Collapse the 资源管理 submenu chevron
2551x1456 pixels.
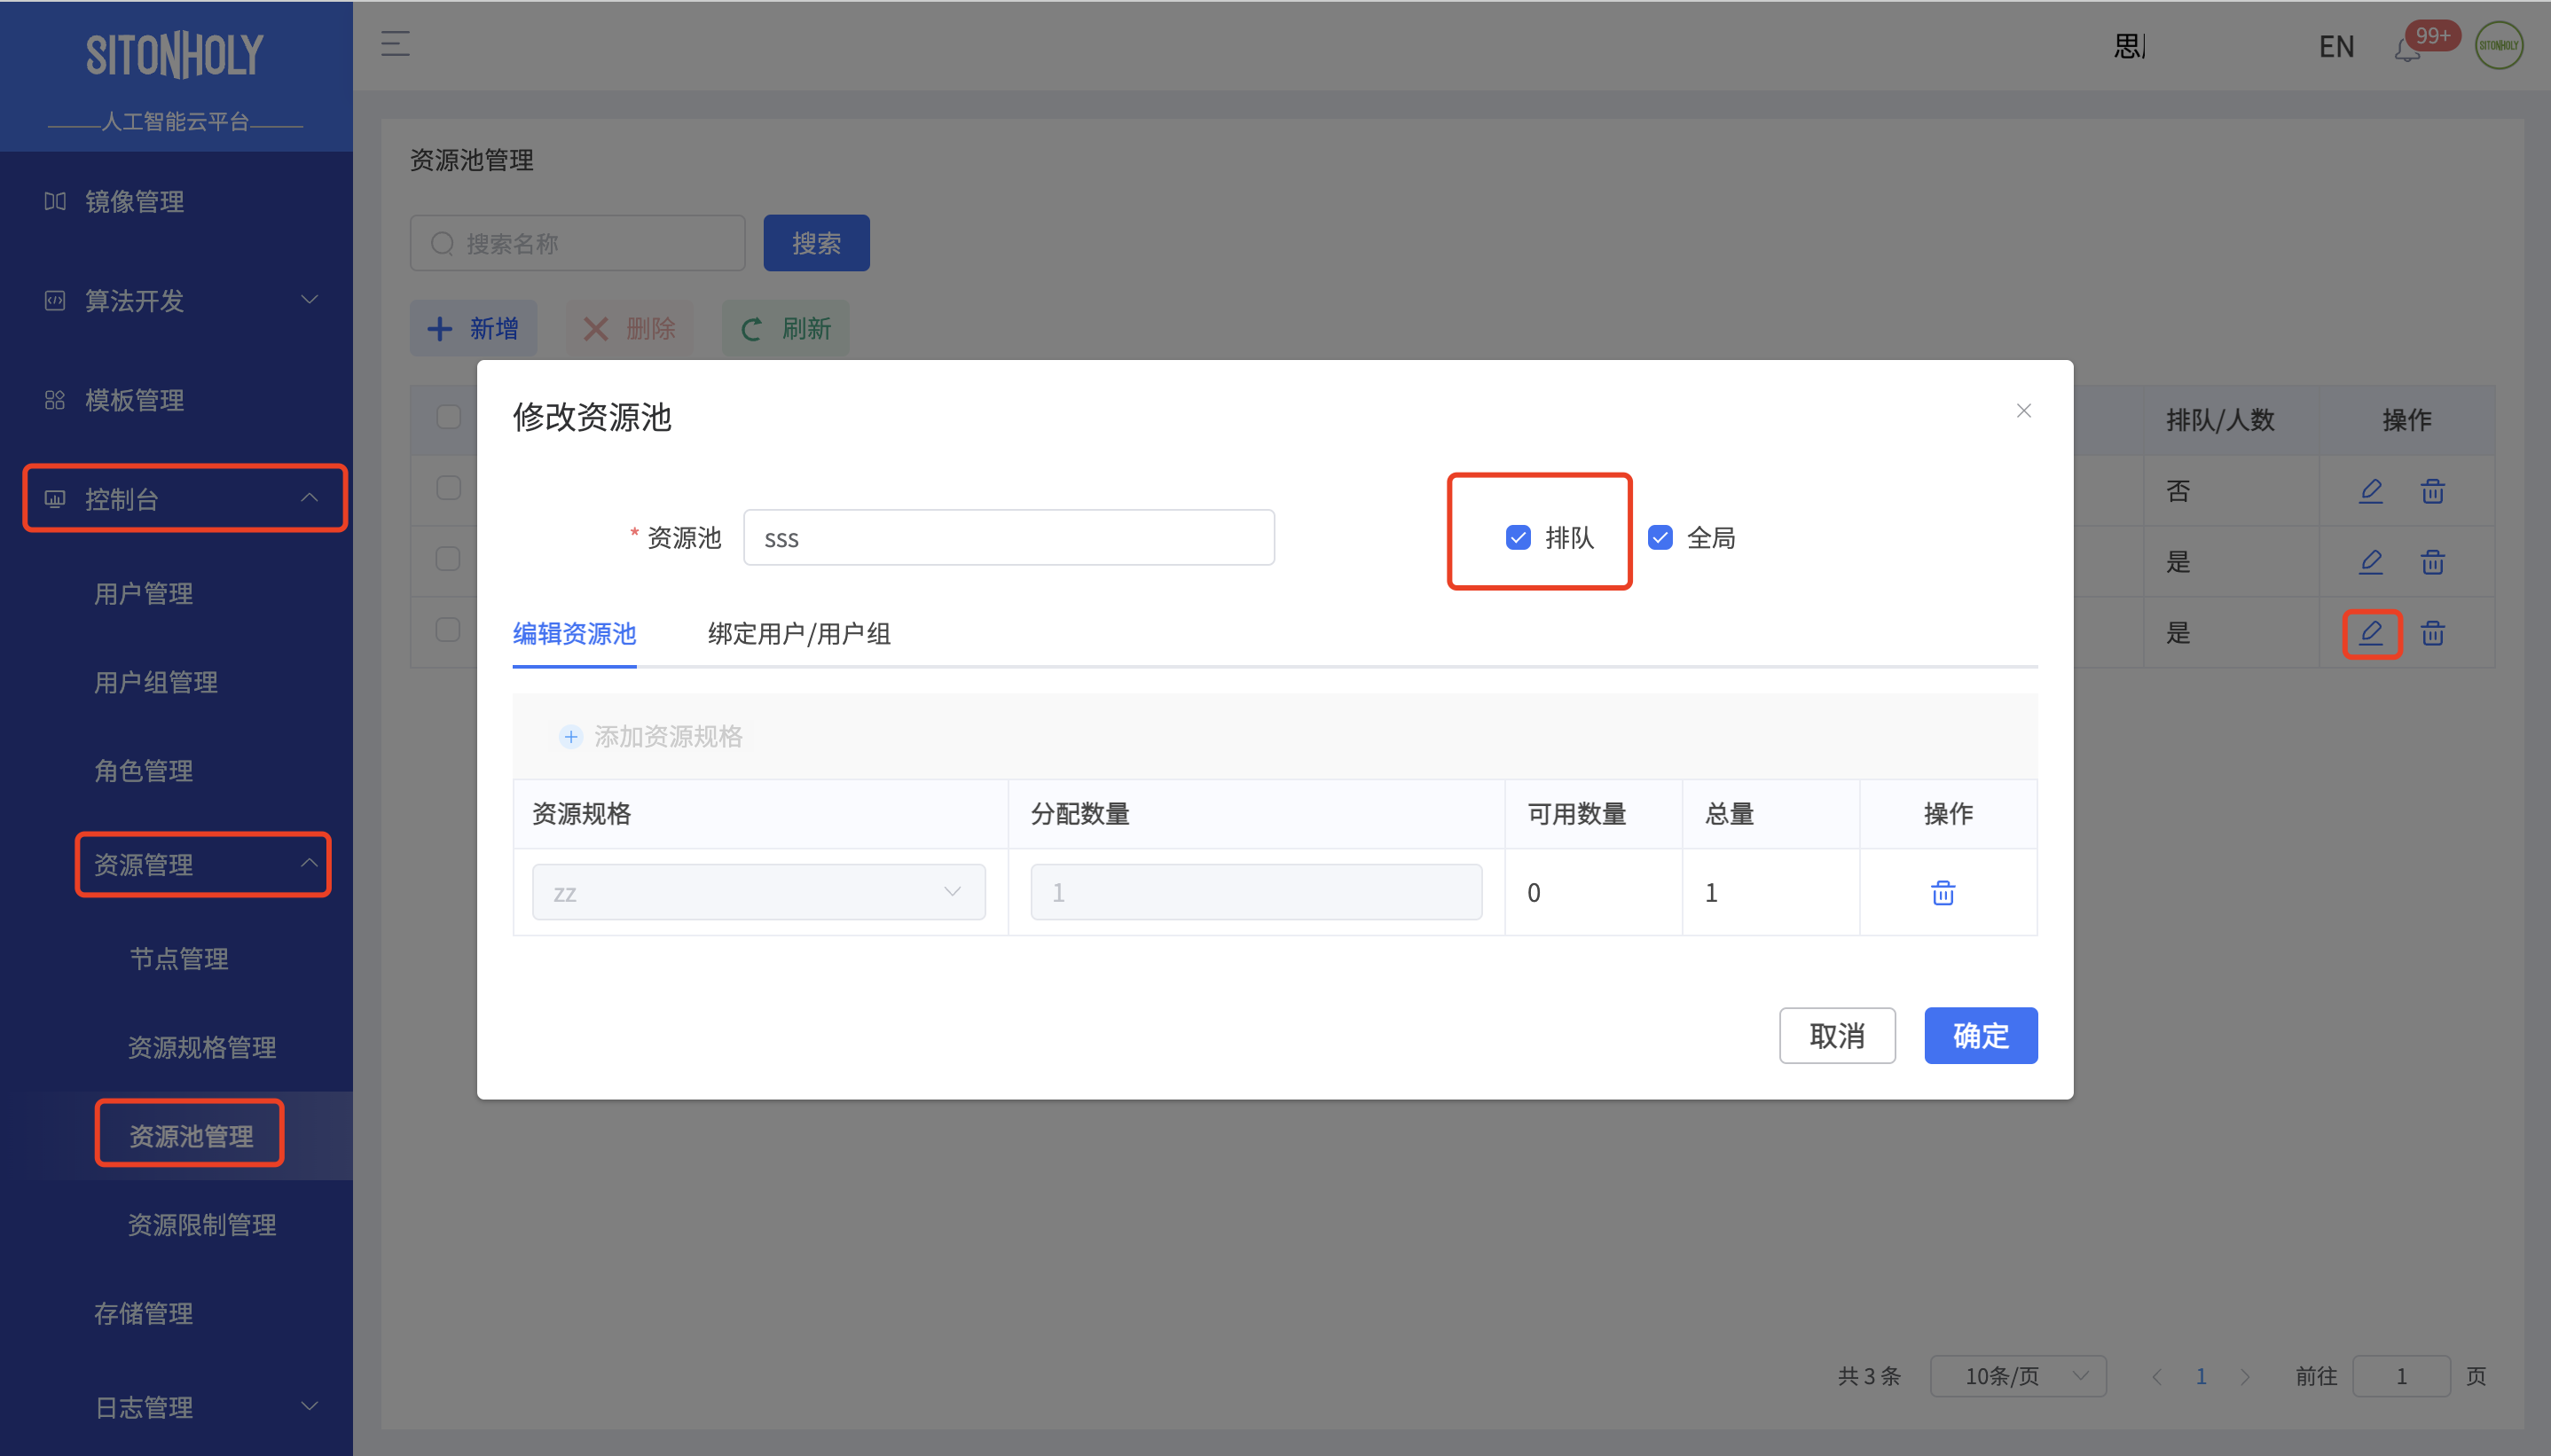tap(310, 863)
